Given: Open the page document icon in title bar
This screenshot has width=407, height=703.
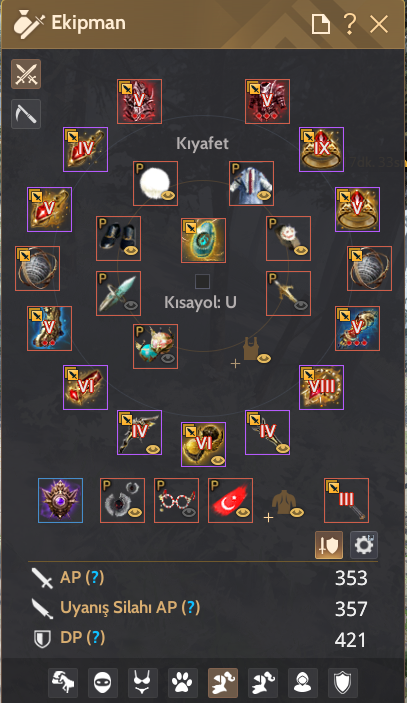Looking at the screenshot, I should click(x=321, y=23).
